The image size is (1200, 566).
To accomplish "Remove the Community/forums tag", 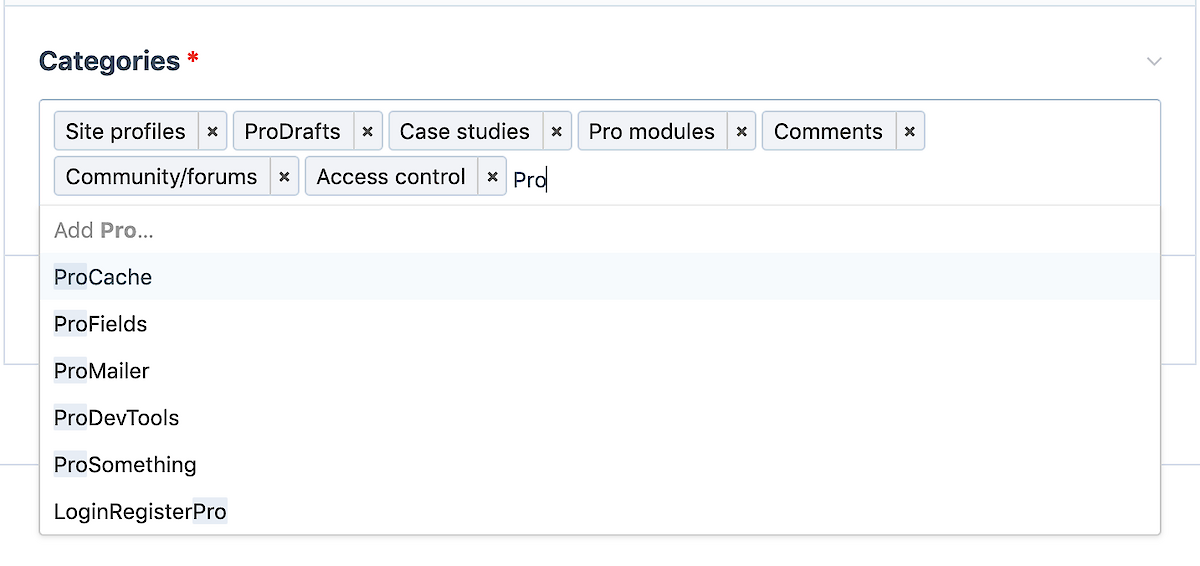I will tap(284, 177).
